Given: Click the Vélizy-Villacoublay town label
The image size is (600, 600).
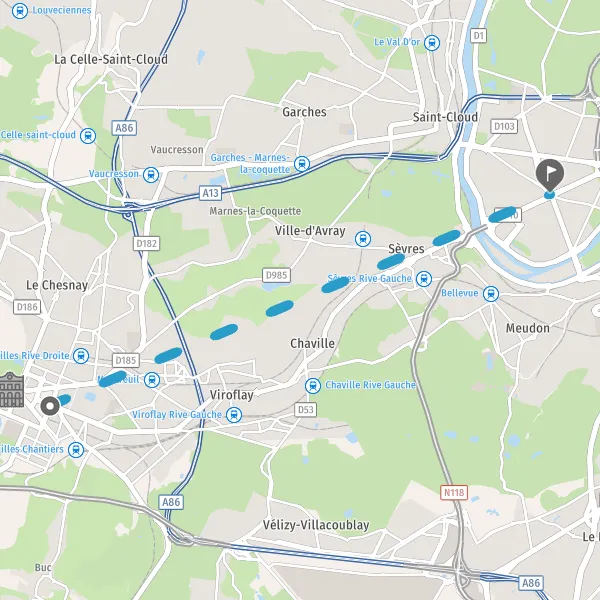Looking at the screenshot, I should pos(316,525).
